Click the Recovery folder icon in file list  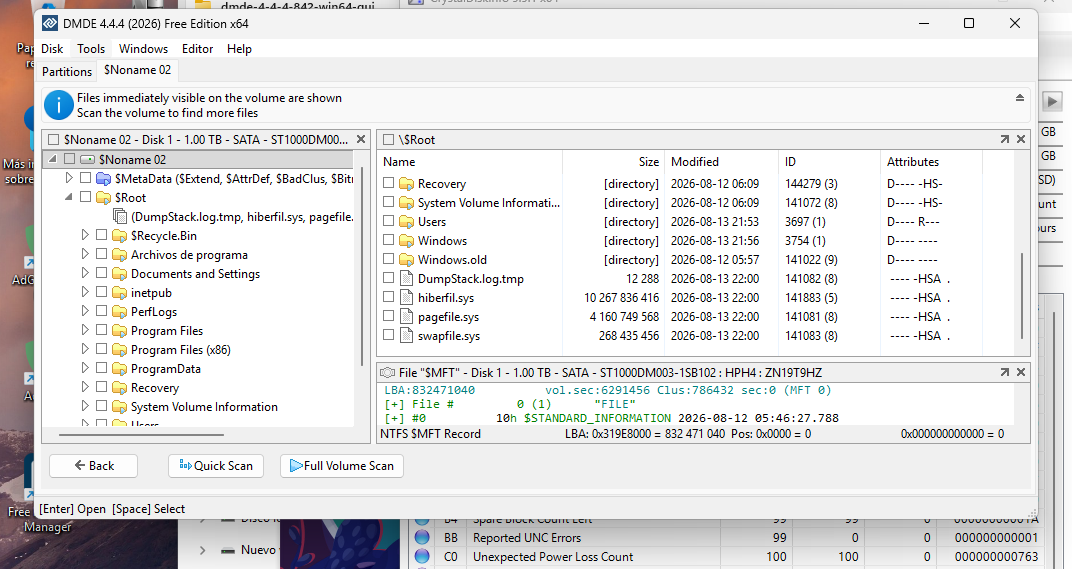pos(406,184)
